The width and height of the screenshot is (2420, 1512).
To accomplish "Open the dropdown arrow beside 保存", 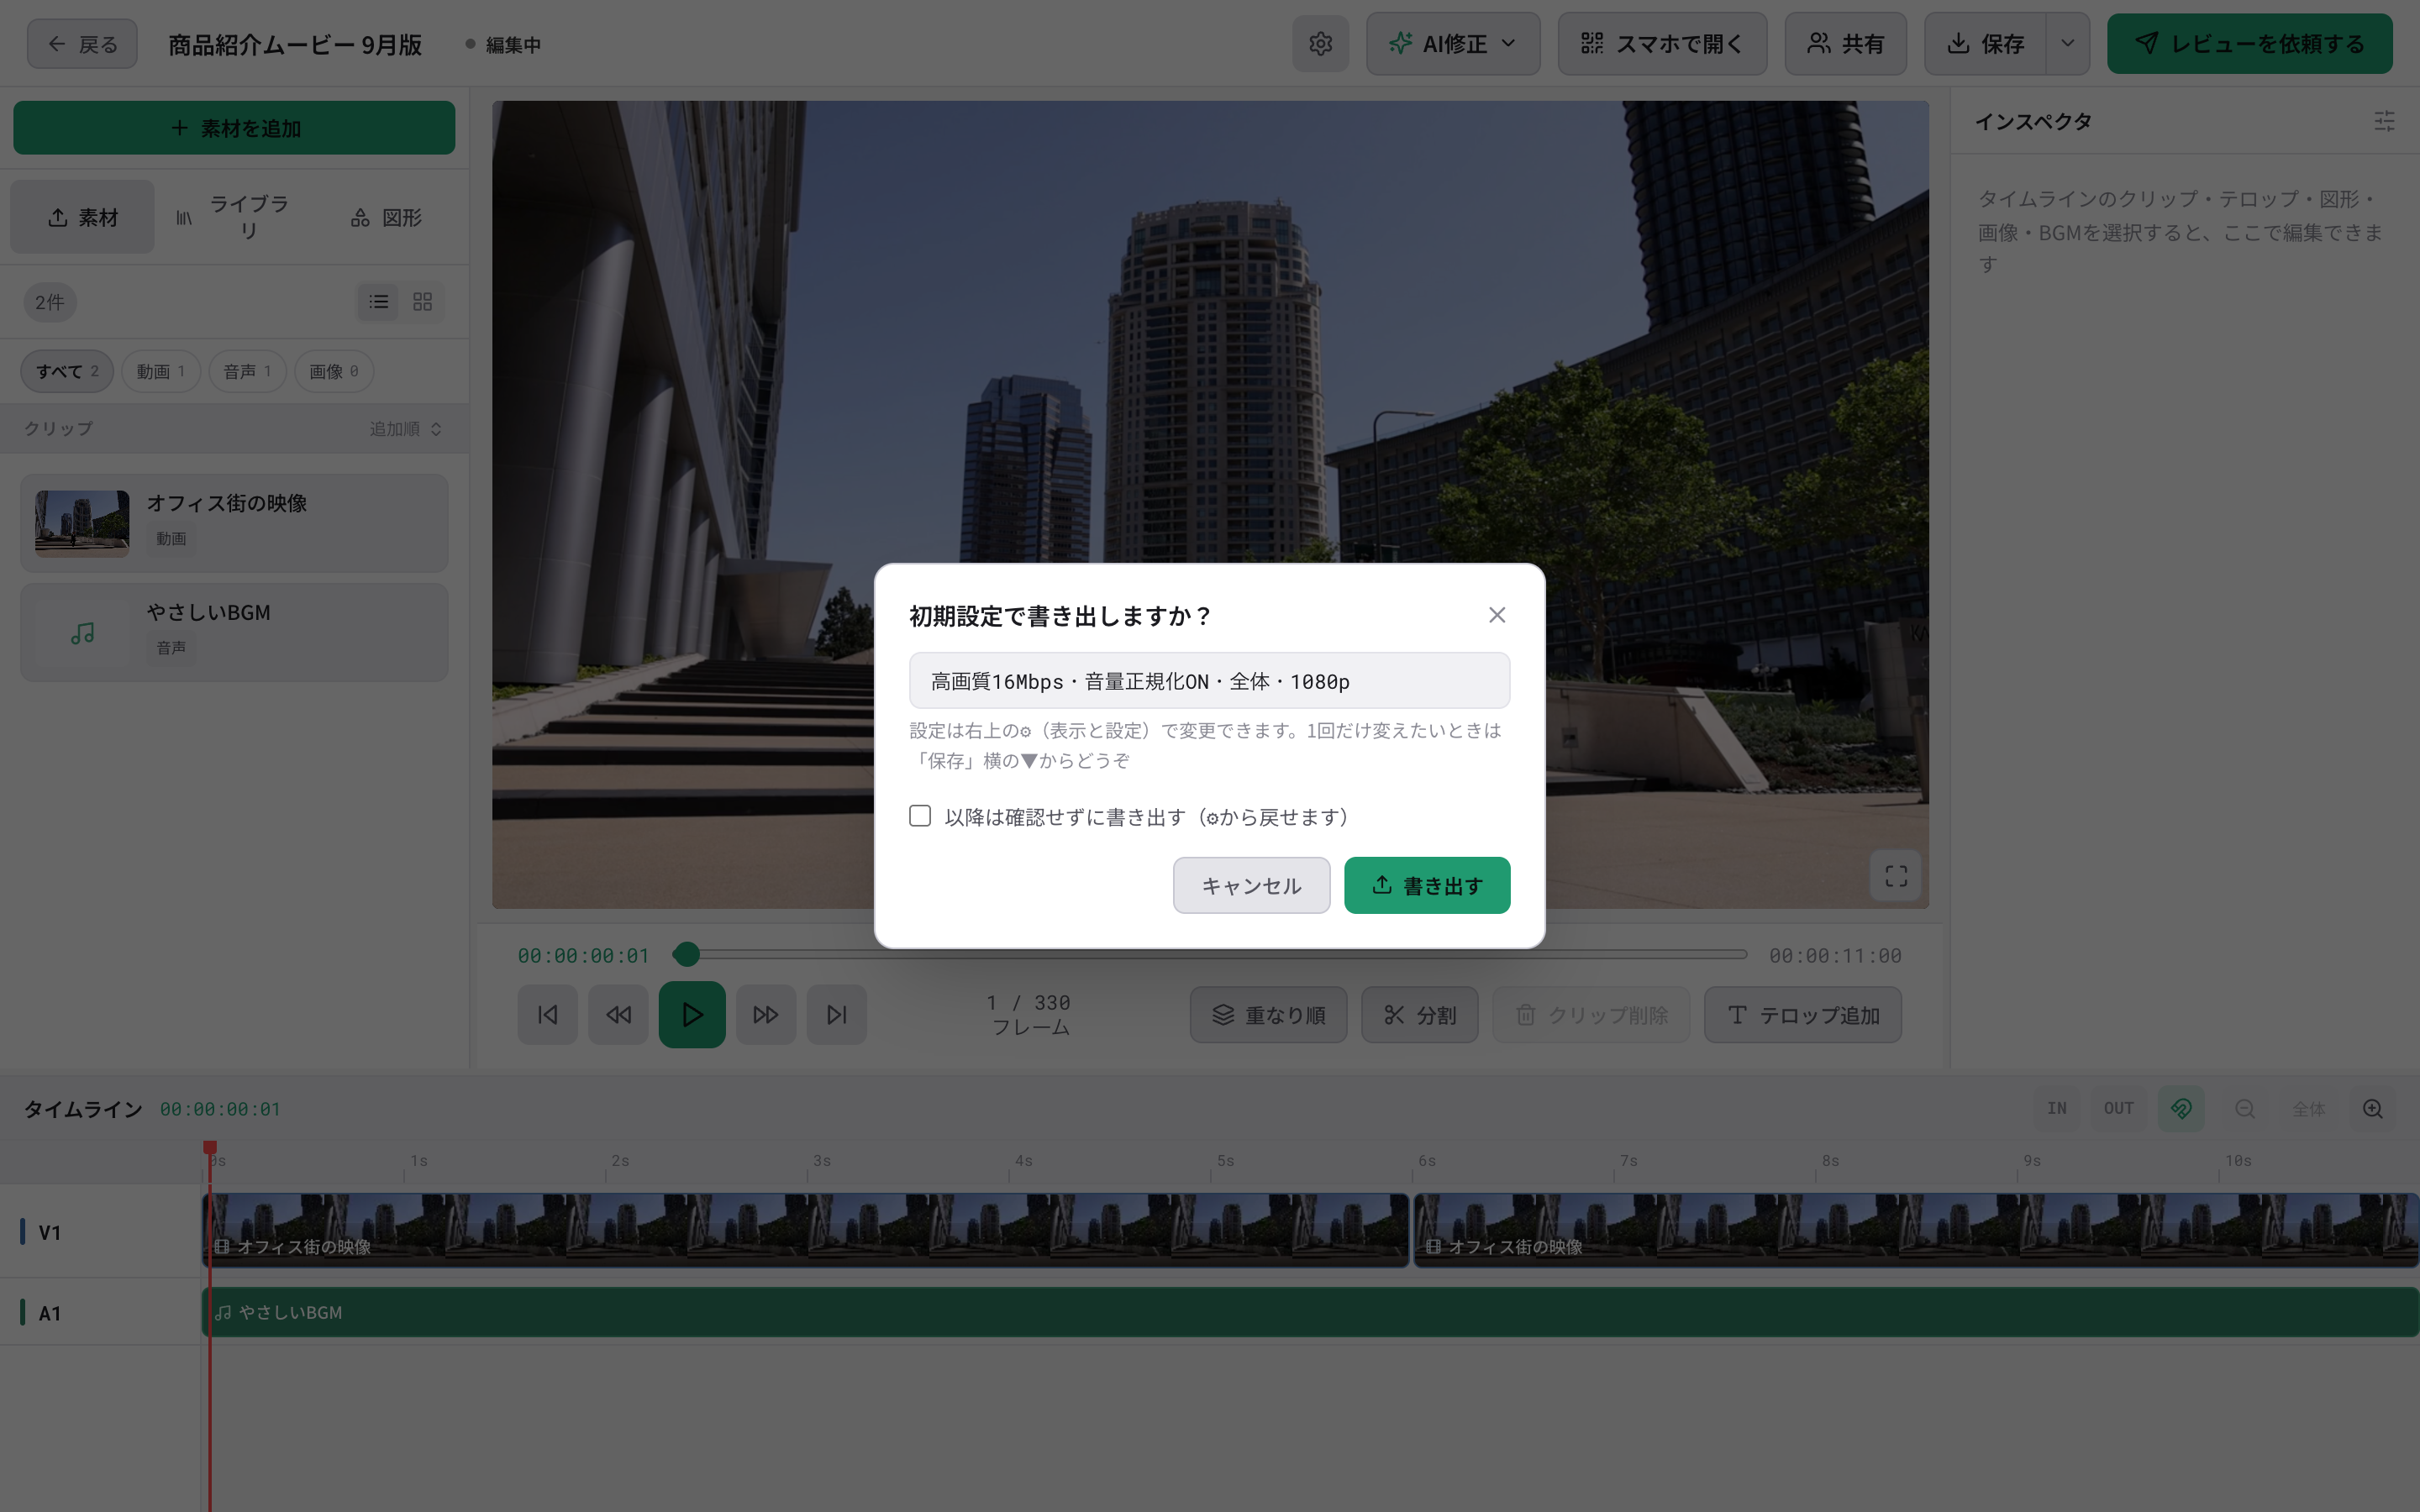I will [x=2068, y=44].
